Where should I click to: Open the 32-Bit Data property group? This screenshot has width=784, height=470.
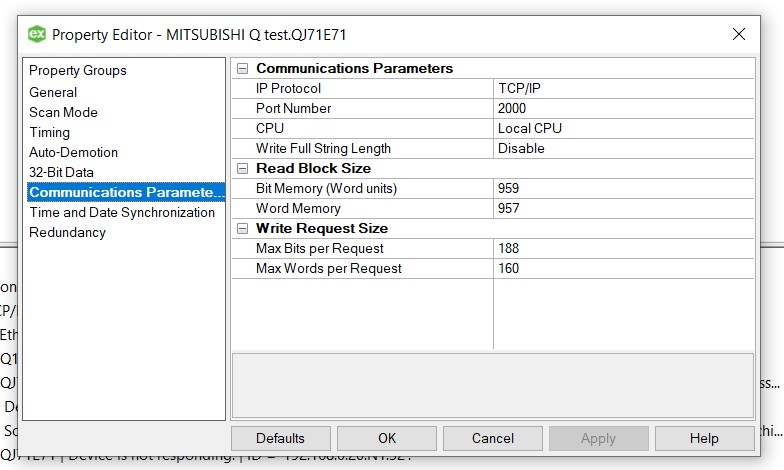(61, 172)
